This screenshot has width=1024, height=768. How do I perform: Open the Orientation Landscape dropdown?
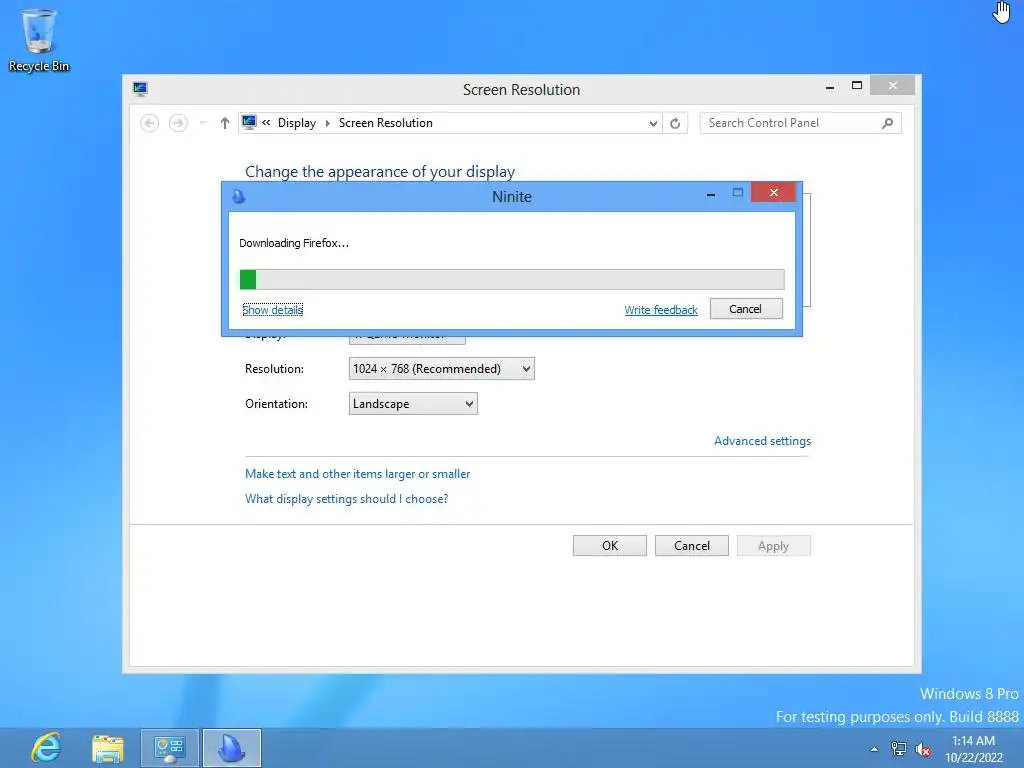(413, 404)
